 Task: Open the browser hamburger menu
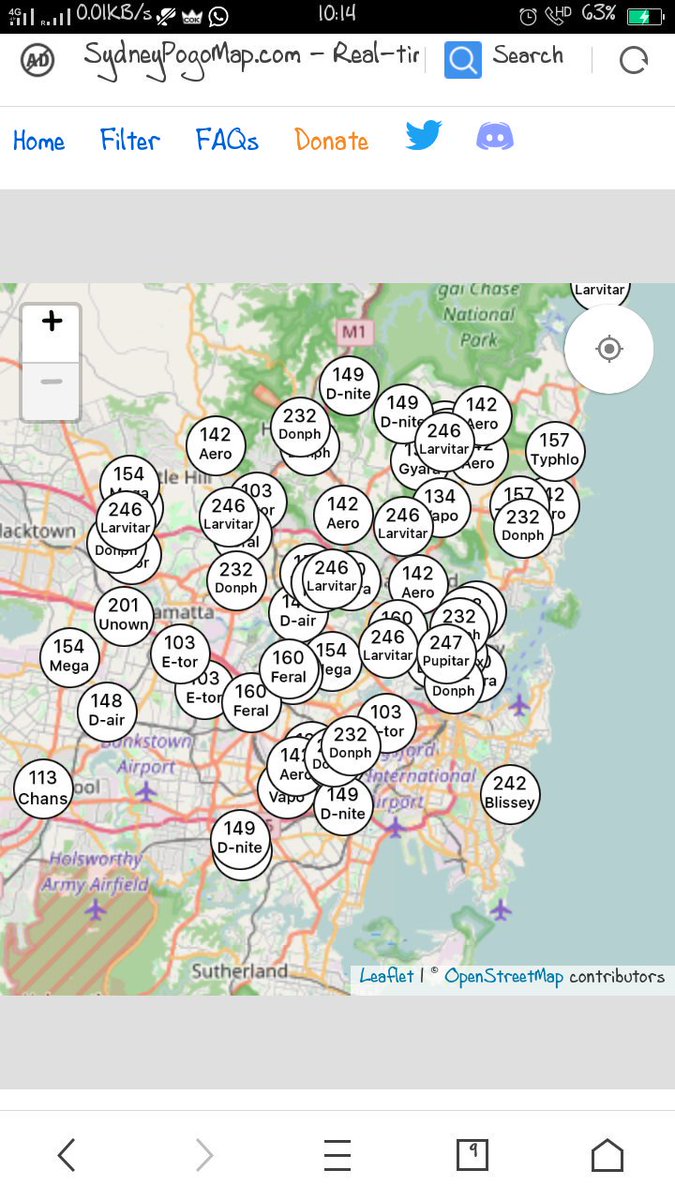tap(337, 1155)
